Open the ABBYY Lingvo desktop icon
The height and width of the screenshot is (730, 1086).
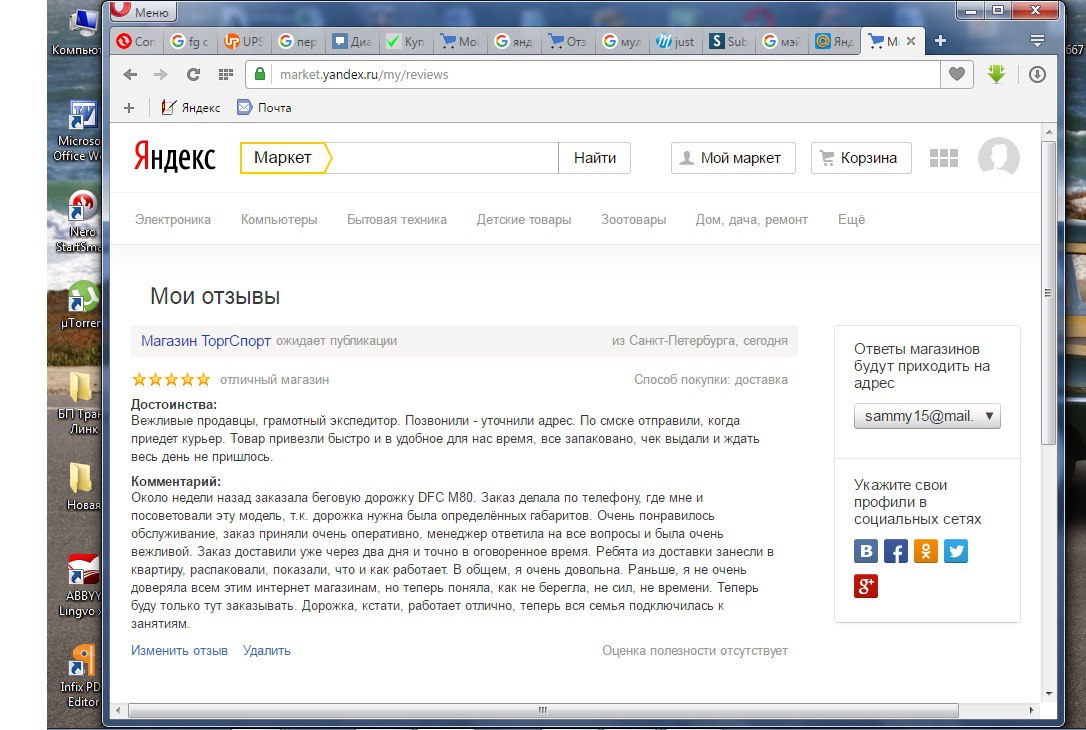(x=82, y=586)
